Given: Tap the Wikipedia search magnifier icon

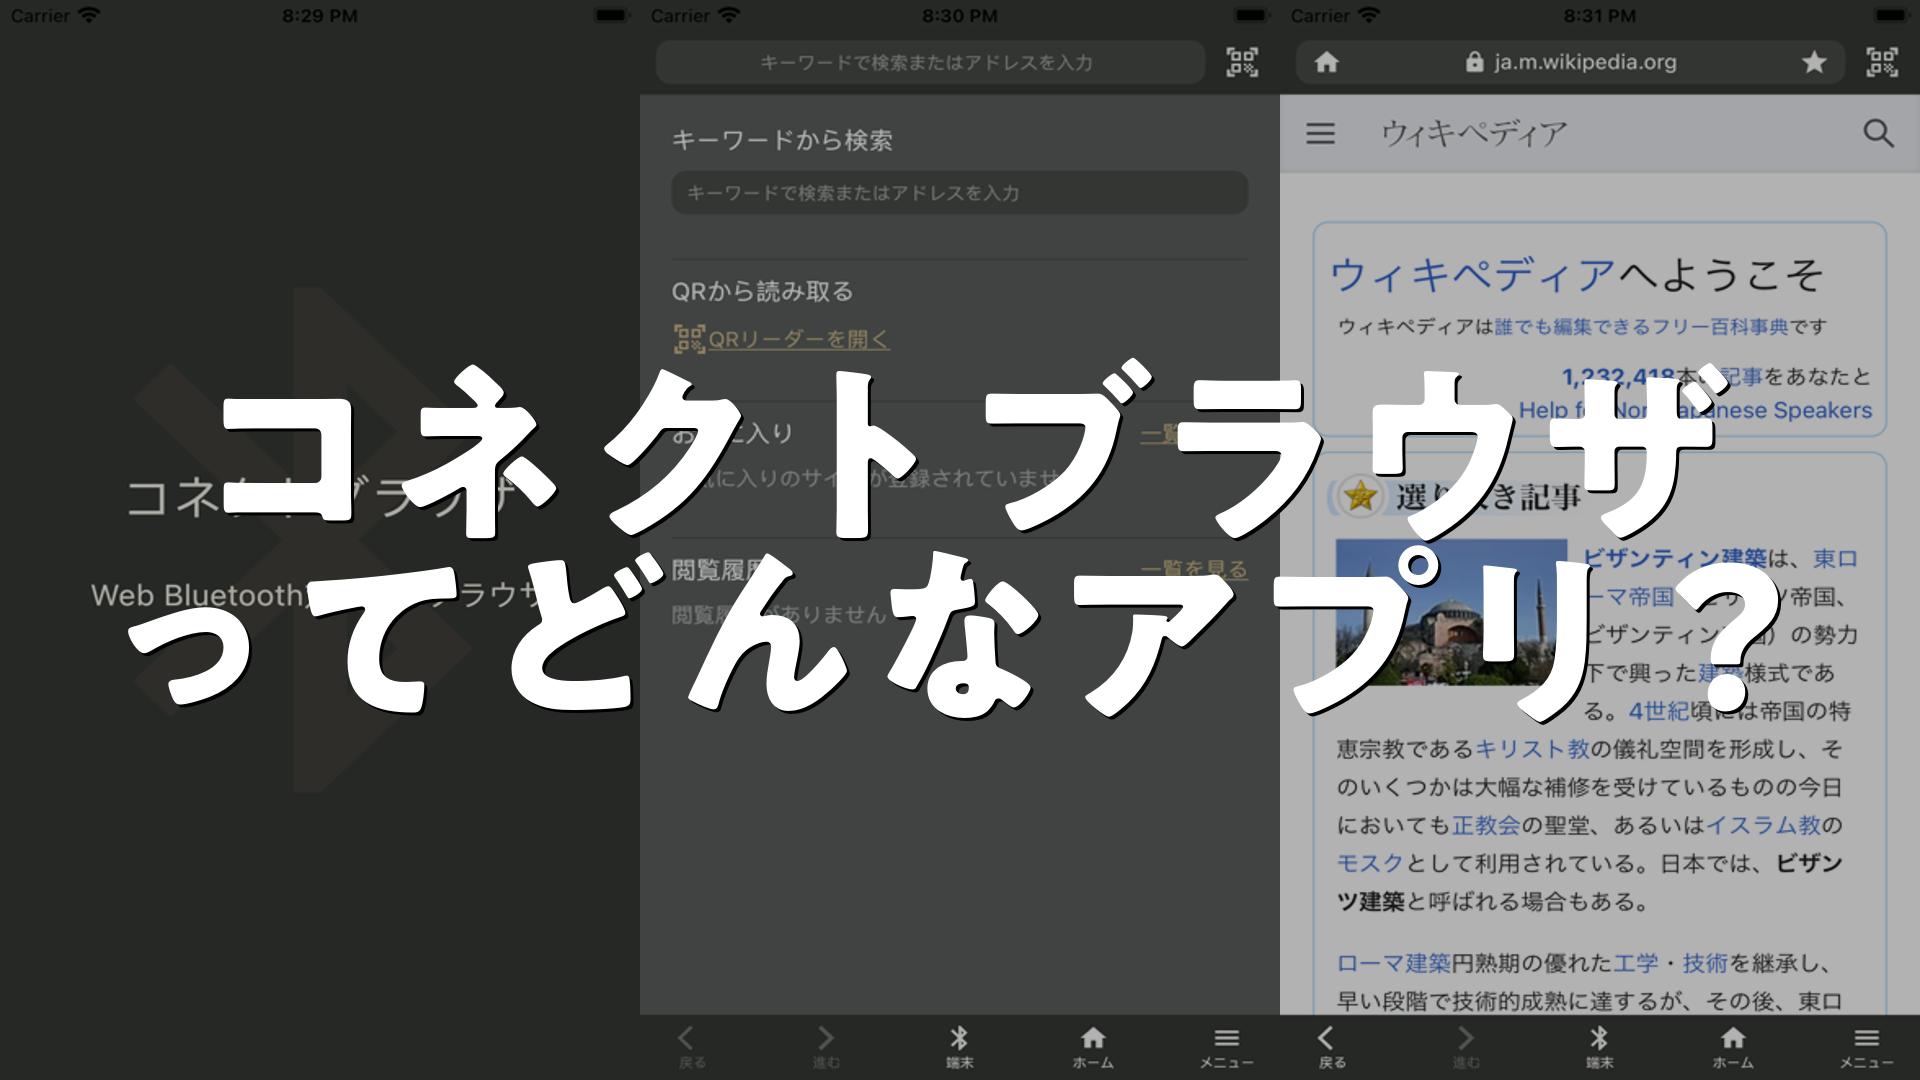Looking at the screenshot, I should [x=1878, y=133].
